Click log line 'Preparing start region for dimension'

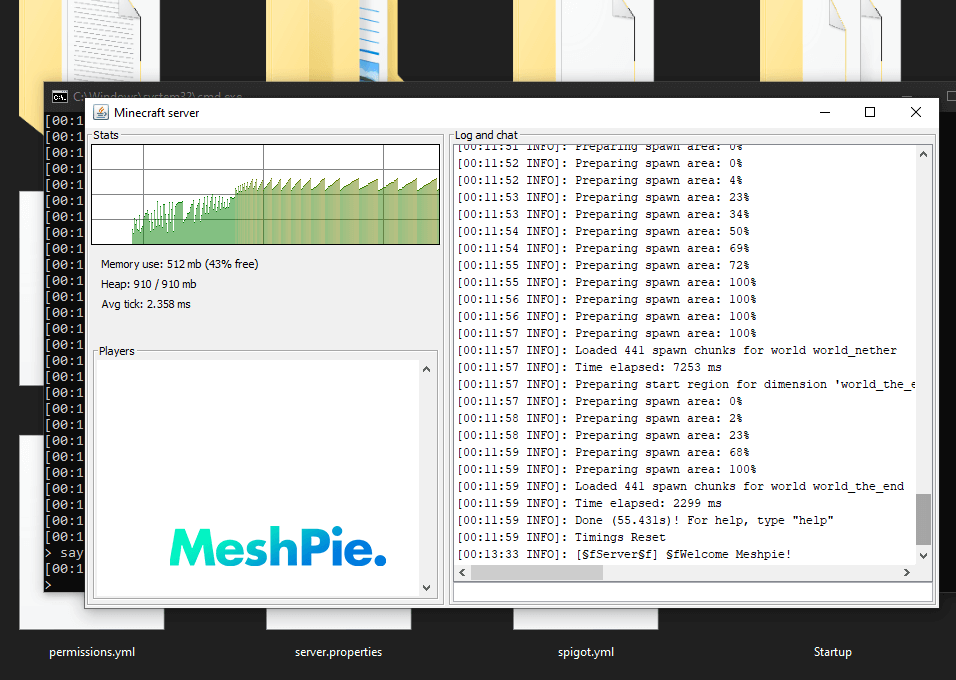click(686, 385)
